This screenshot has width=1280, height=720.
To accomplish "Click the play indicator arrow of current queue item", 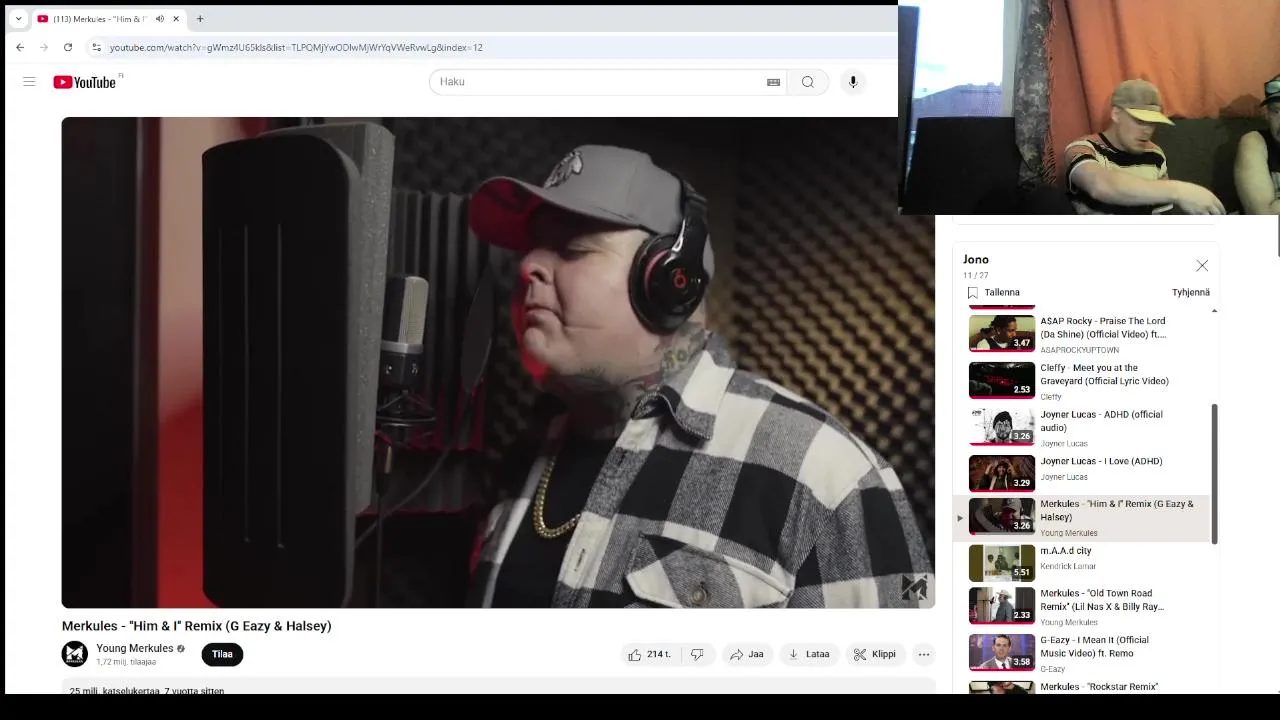I will [960, 518].
